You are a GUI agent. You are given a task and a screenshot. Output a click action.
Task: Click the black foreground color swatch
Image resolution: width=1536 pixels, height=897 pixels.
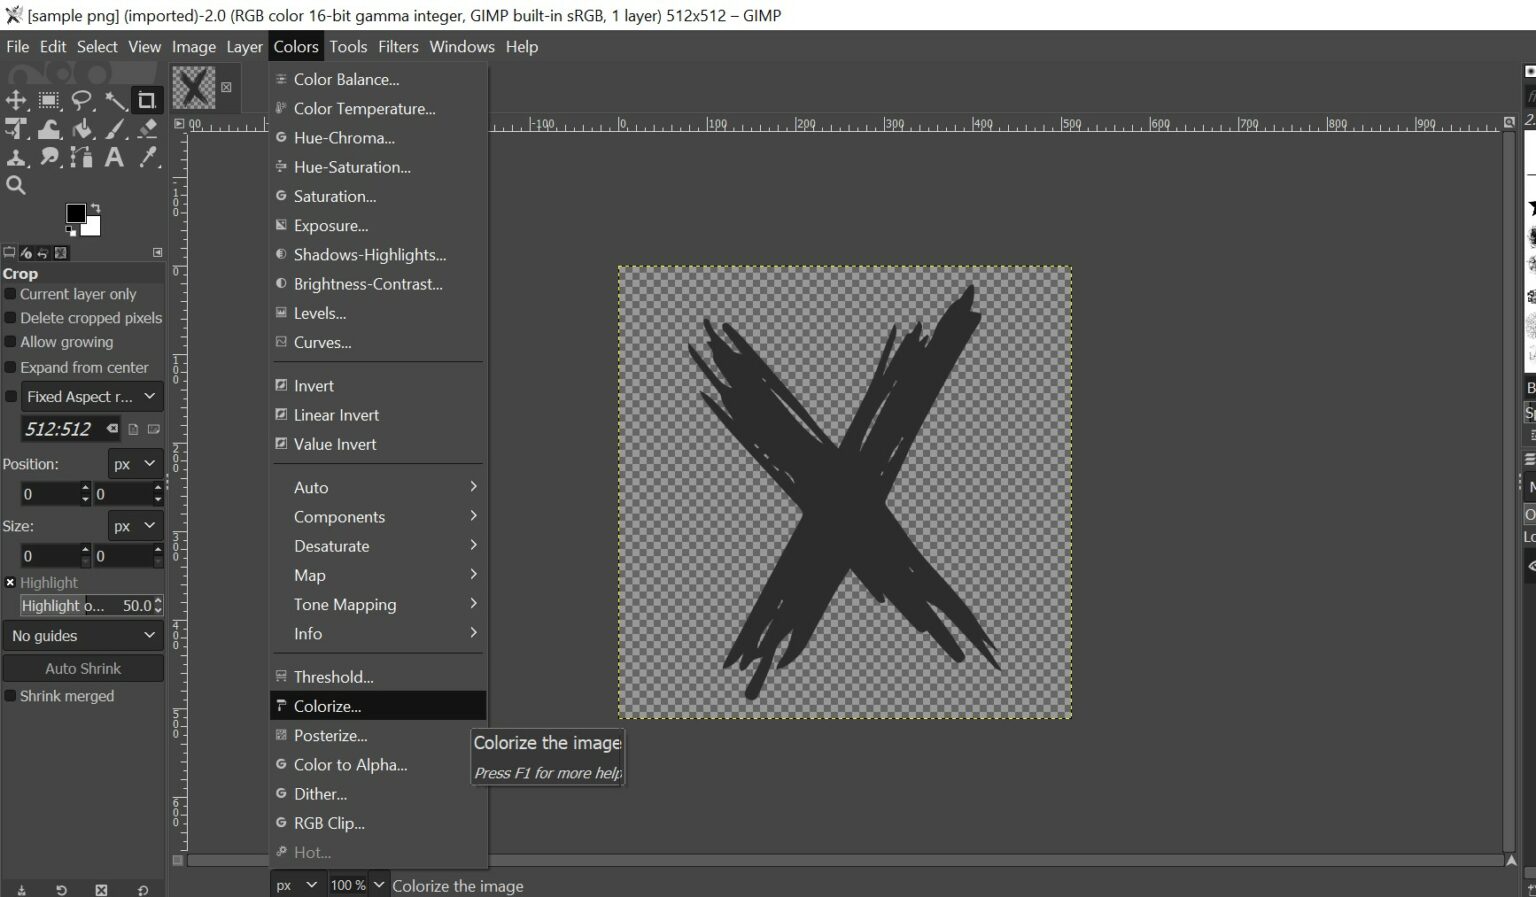pyautogui.click(x=77, y=212)
